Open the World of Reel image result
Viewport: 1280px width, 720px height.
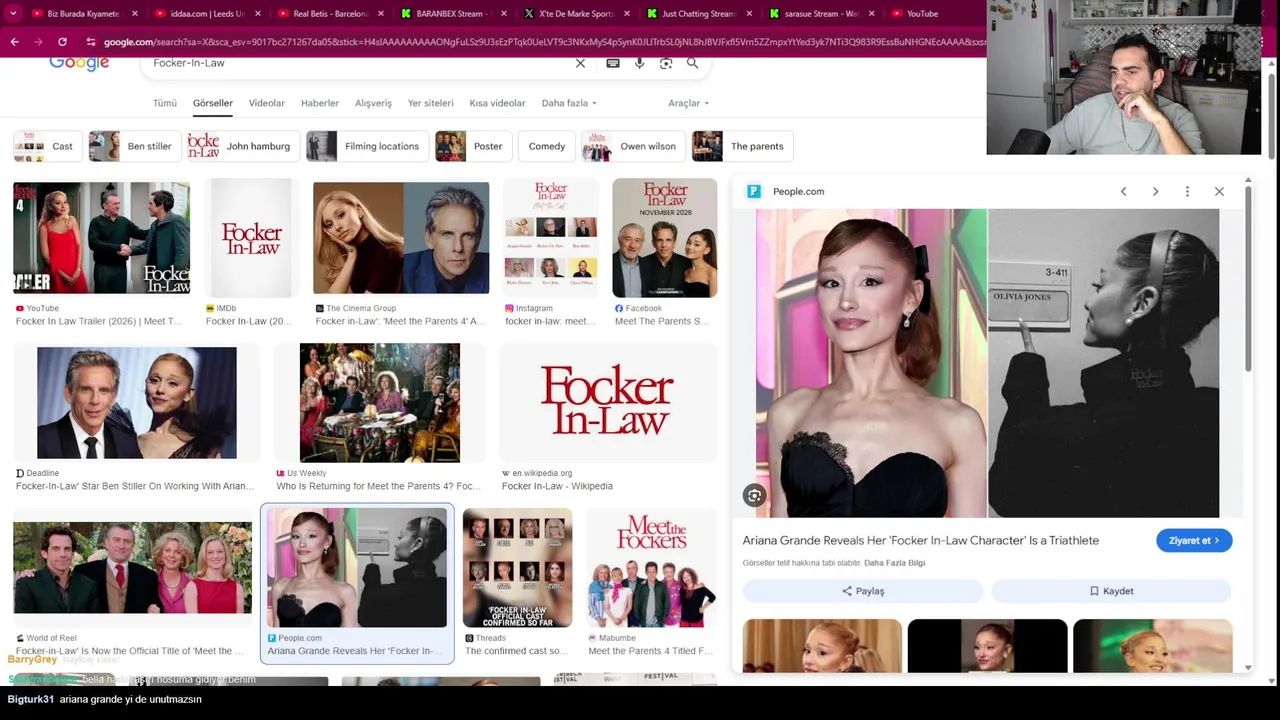coord(133,567)
